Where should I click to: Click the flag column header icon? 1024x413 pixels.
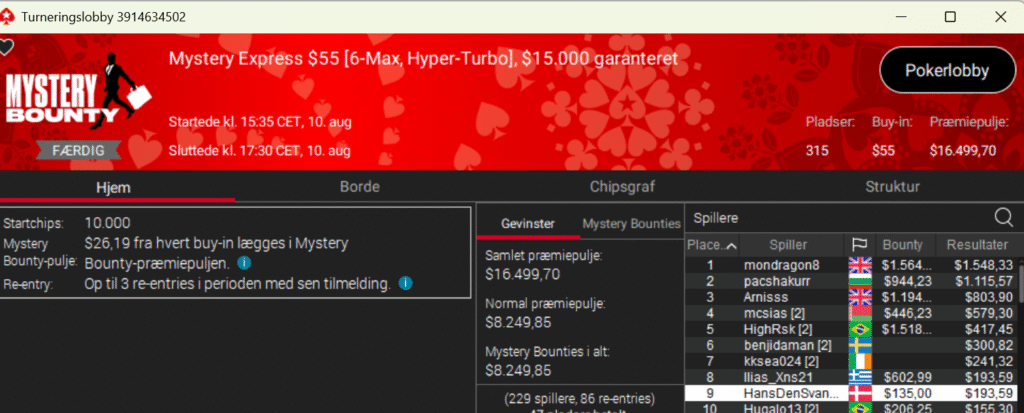coord(859,245)
